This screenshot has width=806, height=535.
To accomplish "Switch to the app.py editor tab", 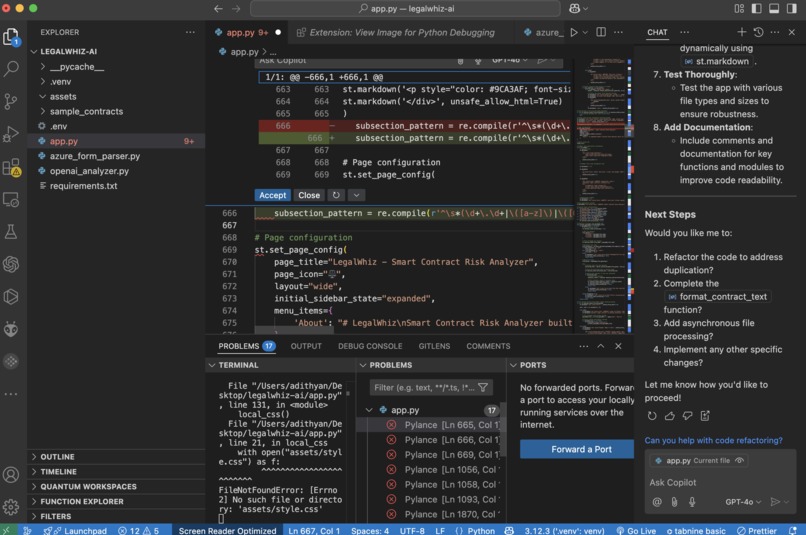I will 247,32.
